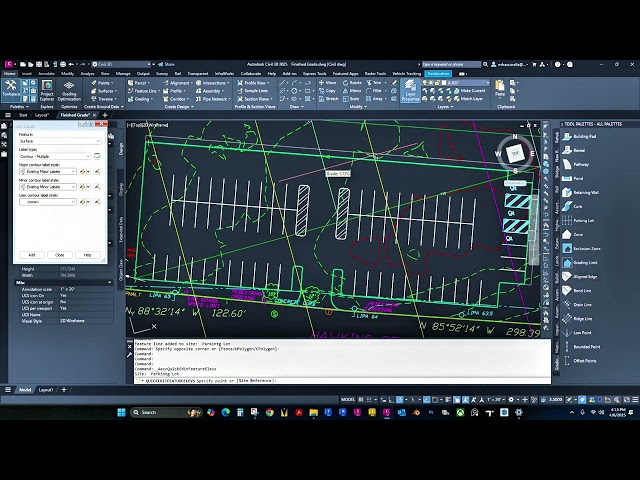This screenshot has height=480, width=640.
Task: Expand the Points ribbon dropdown
Action: (x=102, y=82)
